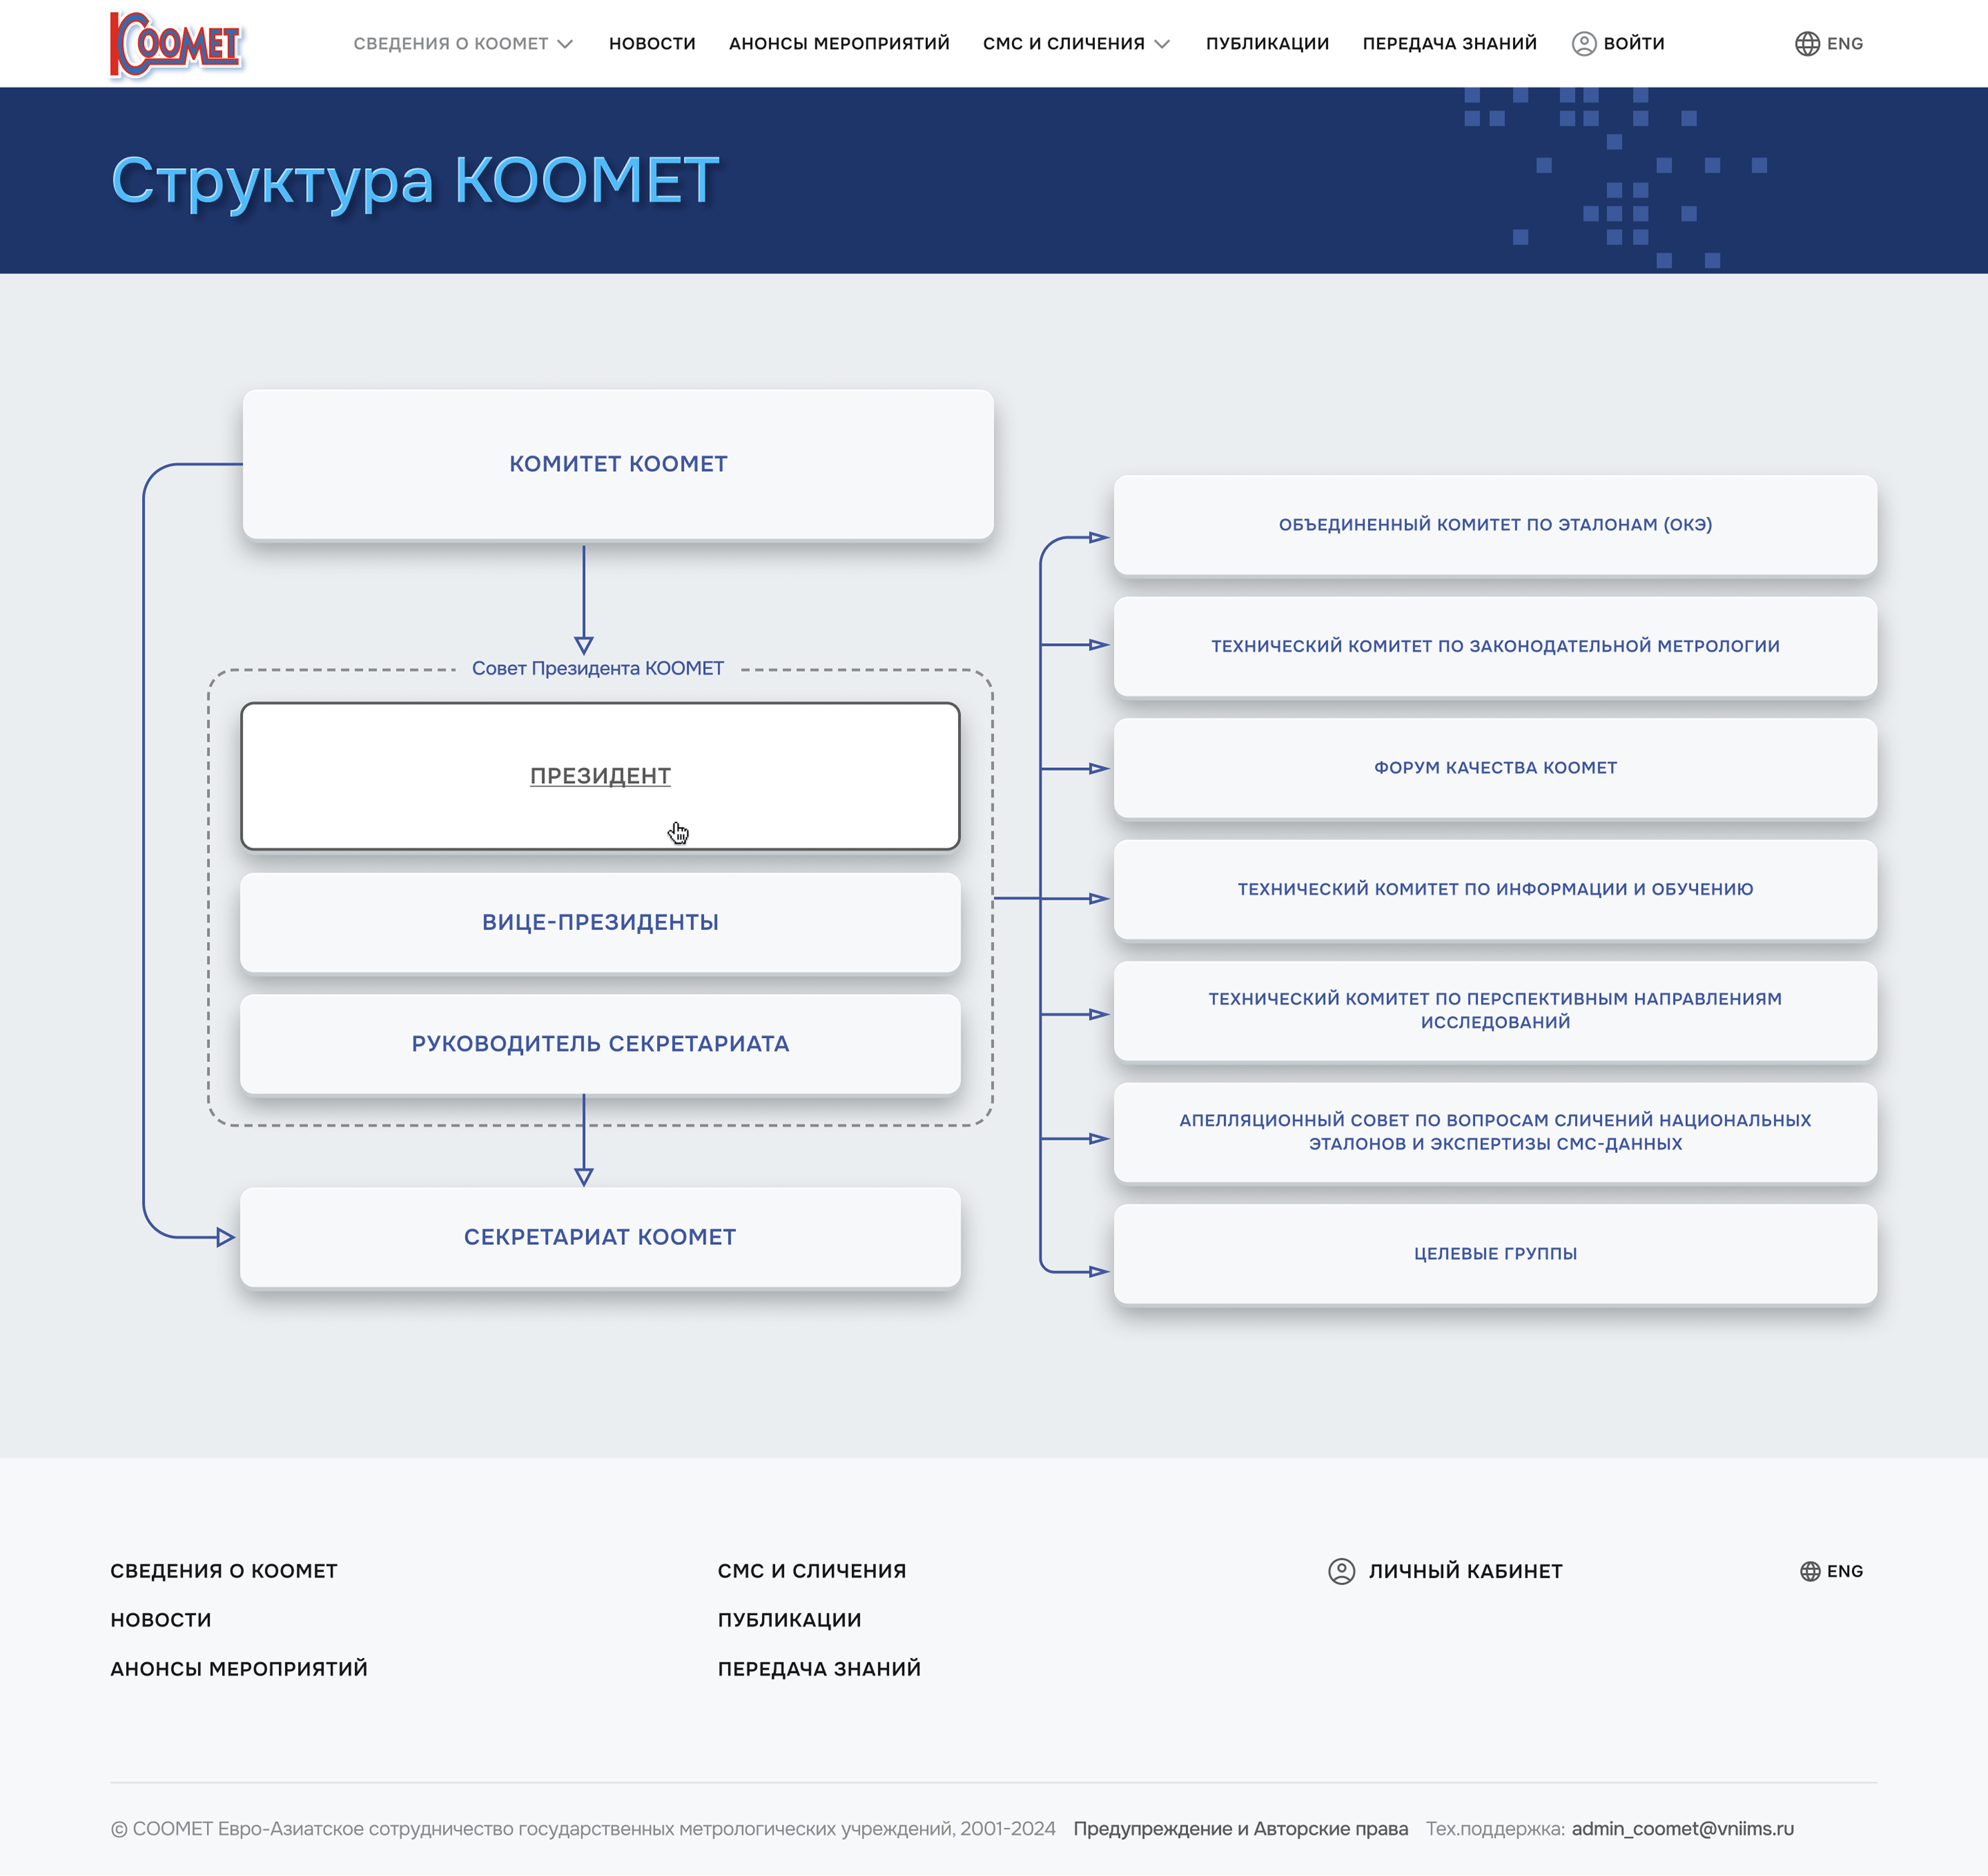Viewport: 1988px width, 1876px height.
Task: Open ТЕХНИЧЕСКИЙ КОМИТЕТ ПО ЗАКОНОДАТЕЛЬНОЙ МЕТРОЛОГИИ
Action: [1495, 646]
